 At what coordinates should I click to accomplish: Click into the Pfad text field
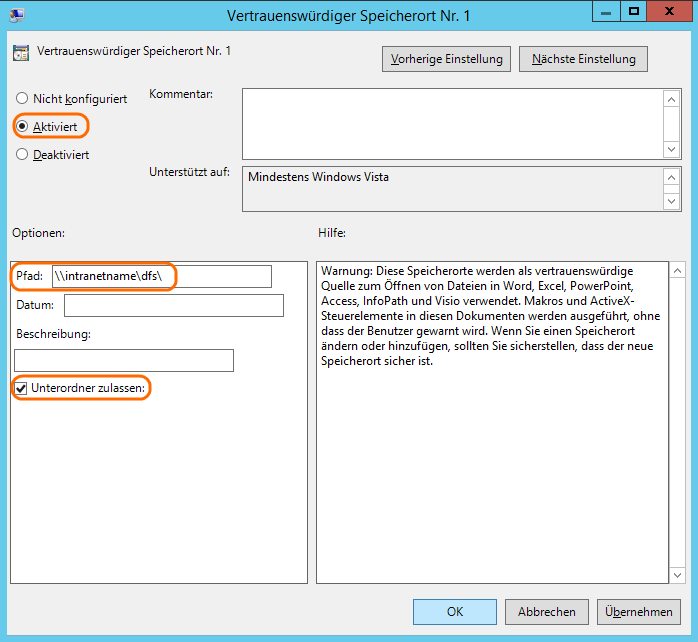[x=160, y=276]
